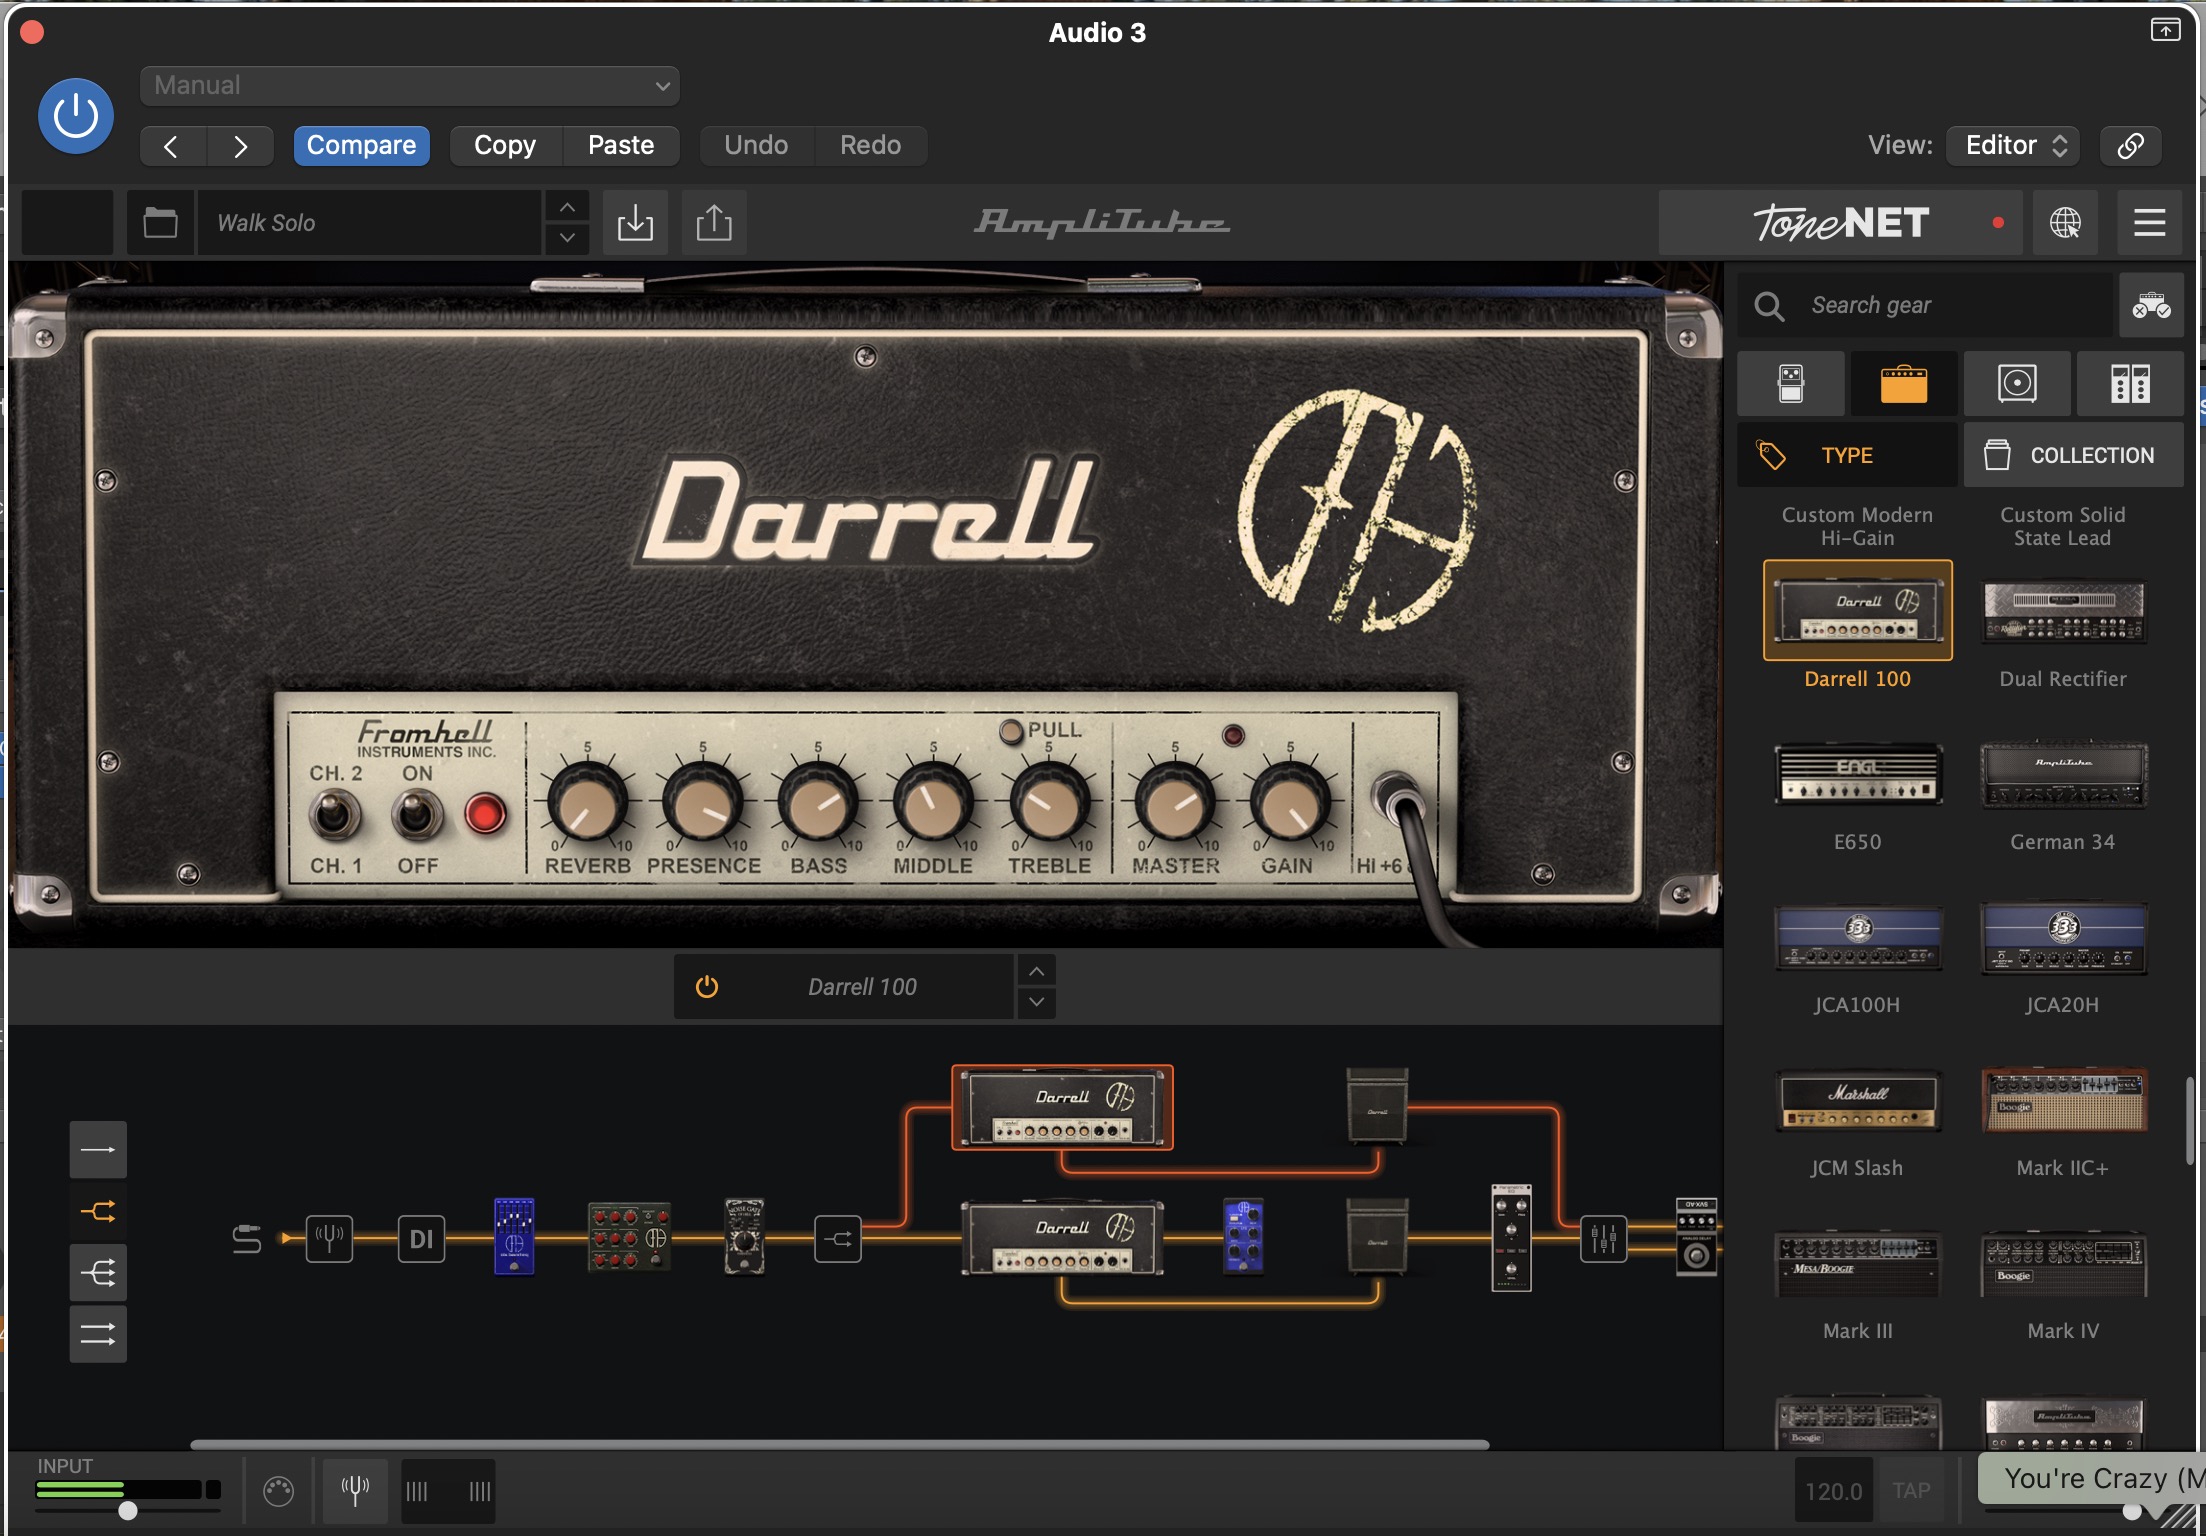Select previous amp model up chevron
Viewport: 2206px width, 1536px height.
tap(1037, 971)
